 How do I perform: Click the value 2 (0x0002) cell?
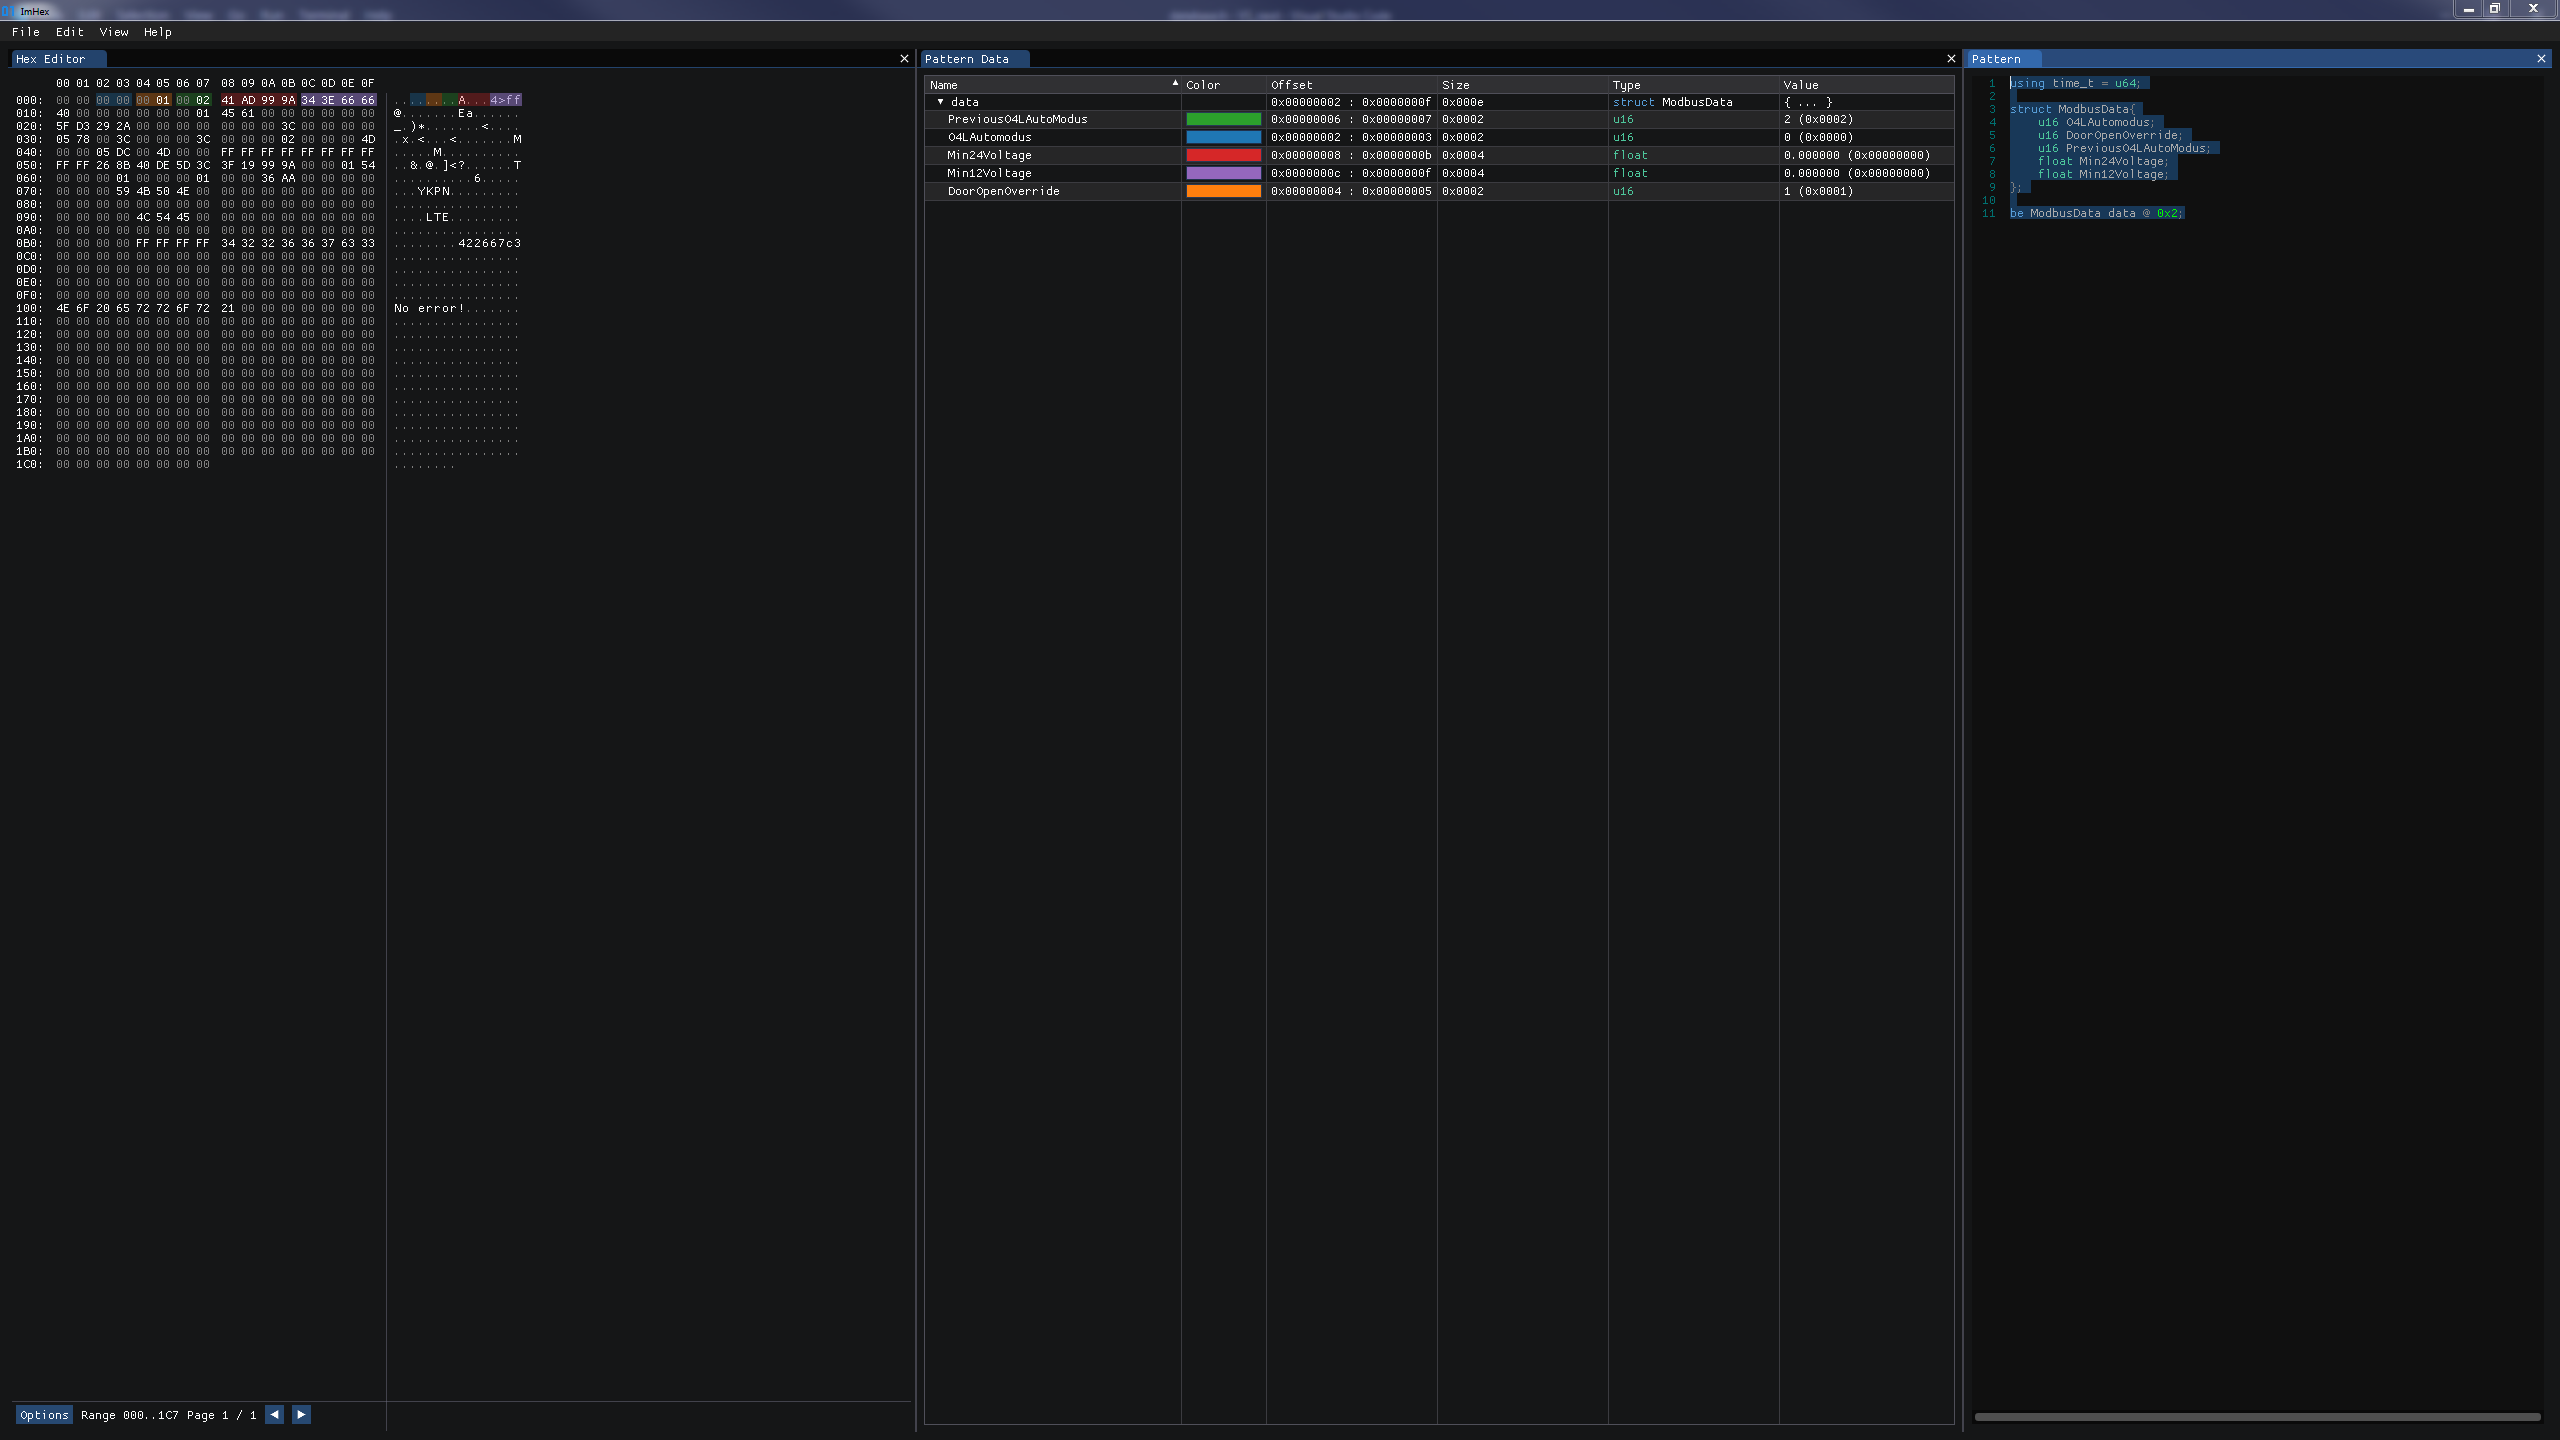pos(1818,119)
